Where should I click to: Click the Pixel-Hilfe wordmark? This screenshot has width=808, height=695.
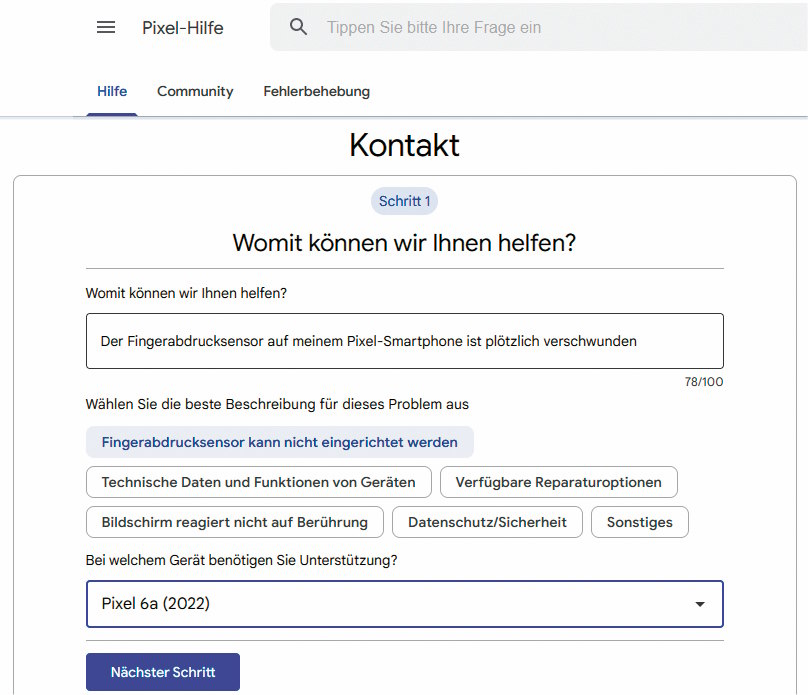[183, 27]
